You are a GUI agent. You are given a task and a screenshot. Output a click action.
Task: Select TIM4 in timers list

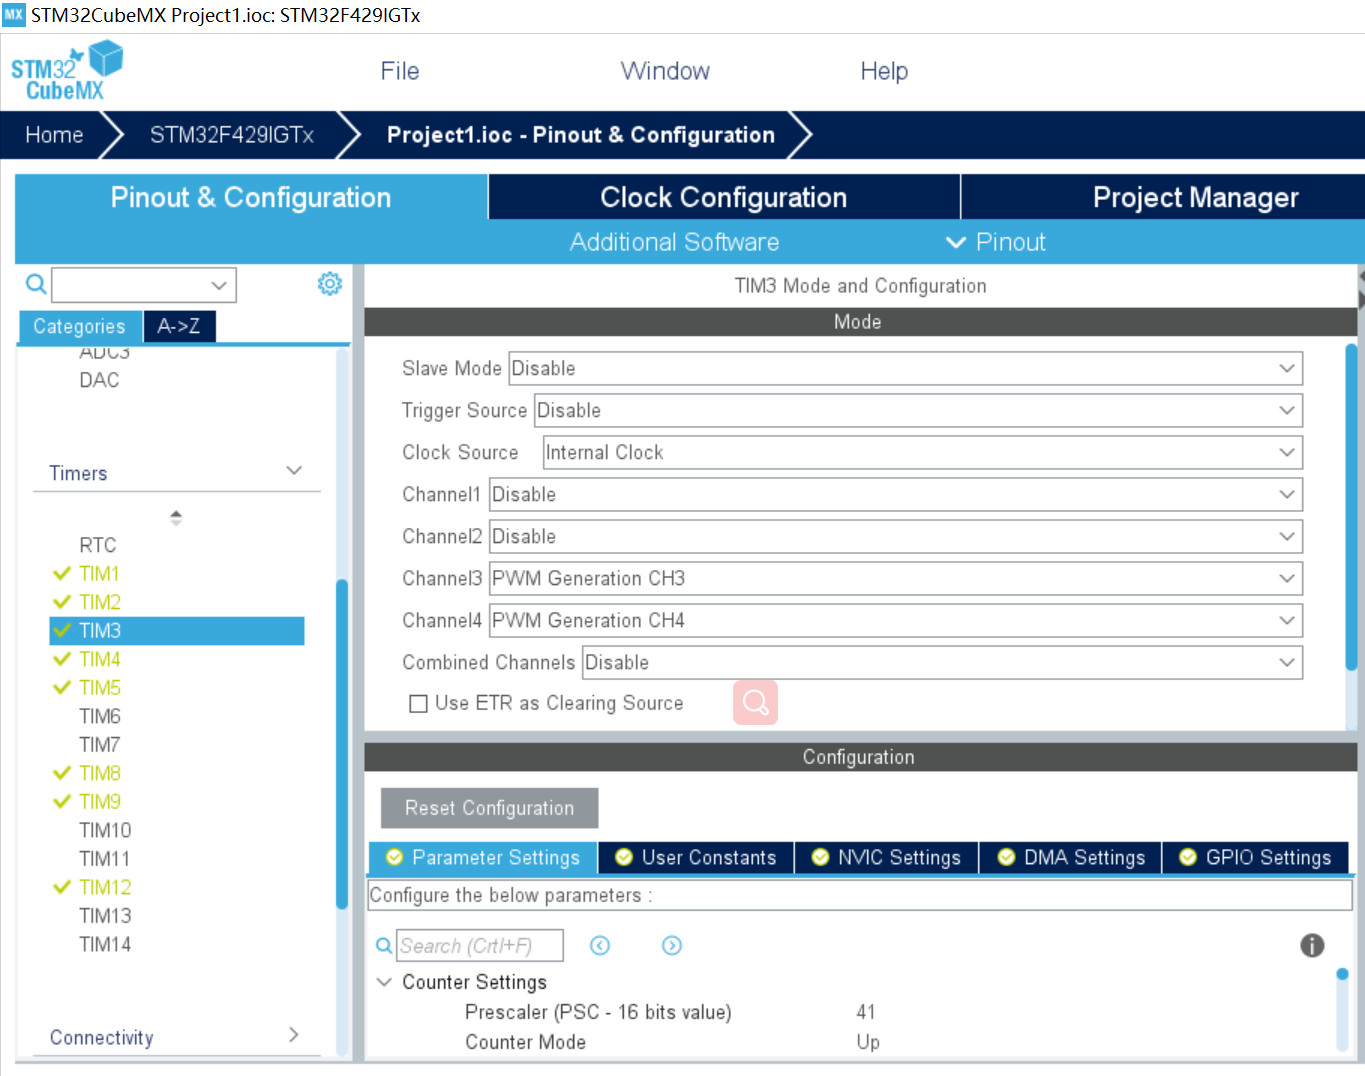tap(100, 659)
